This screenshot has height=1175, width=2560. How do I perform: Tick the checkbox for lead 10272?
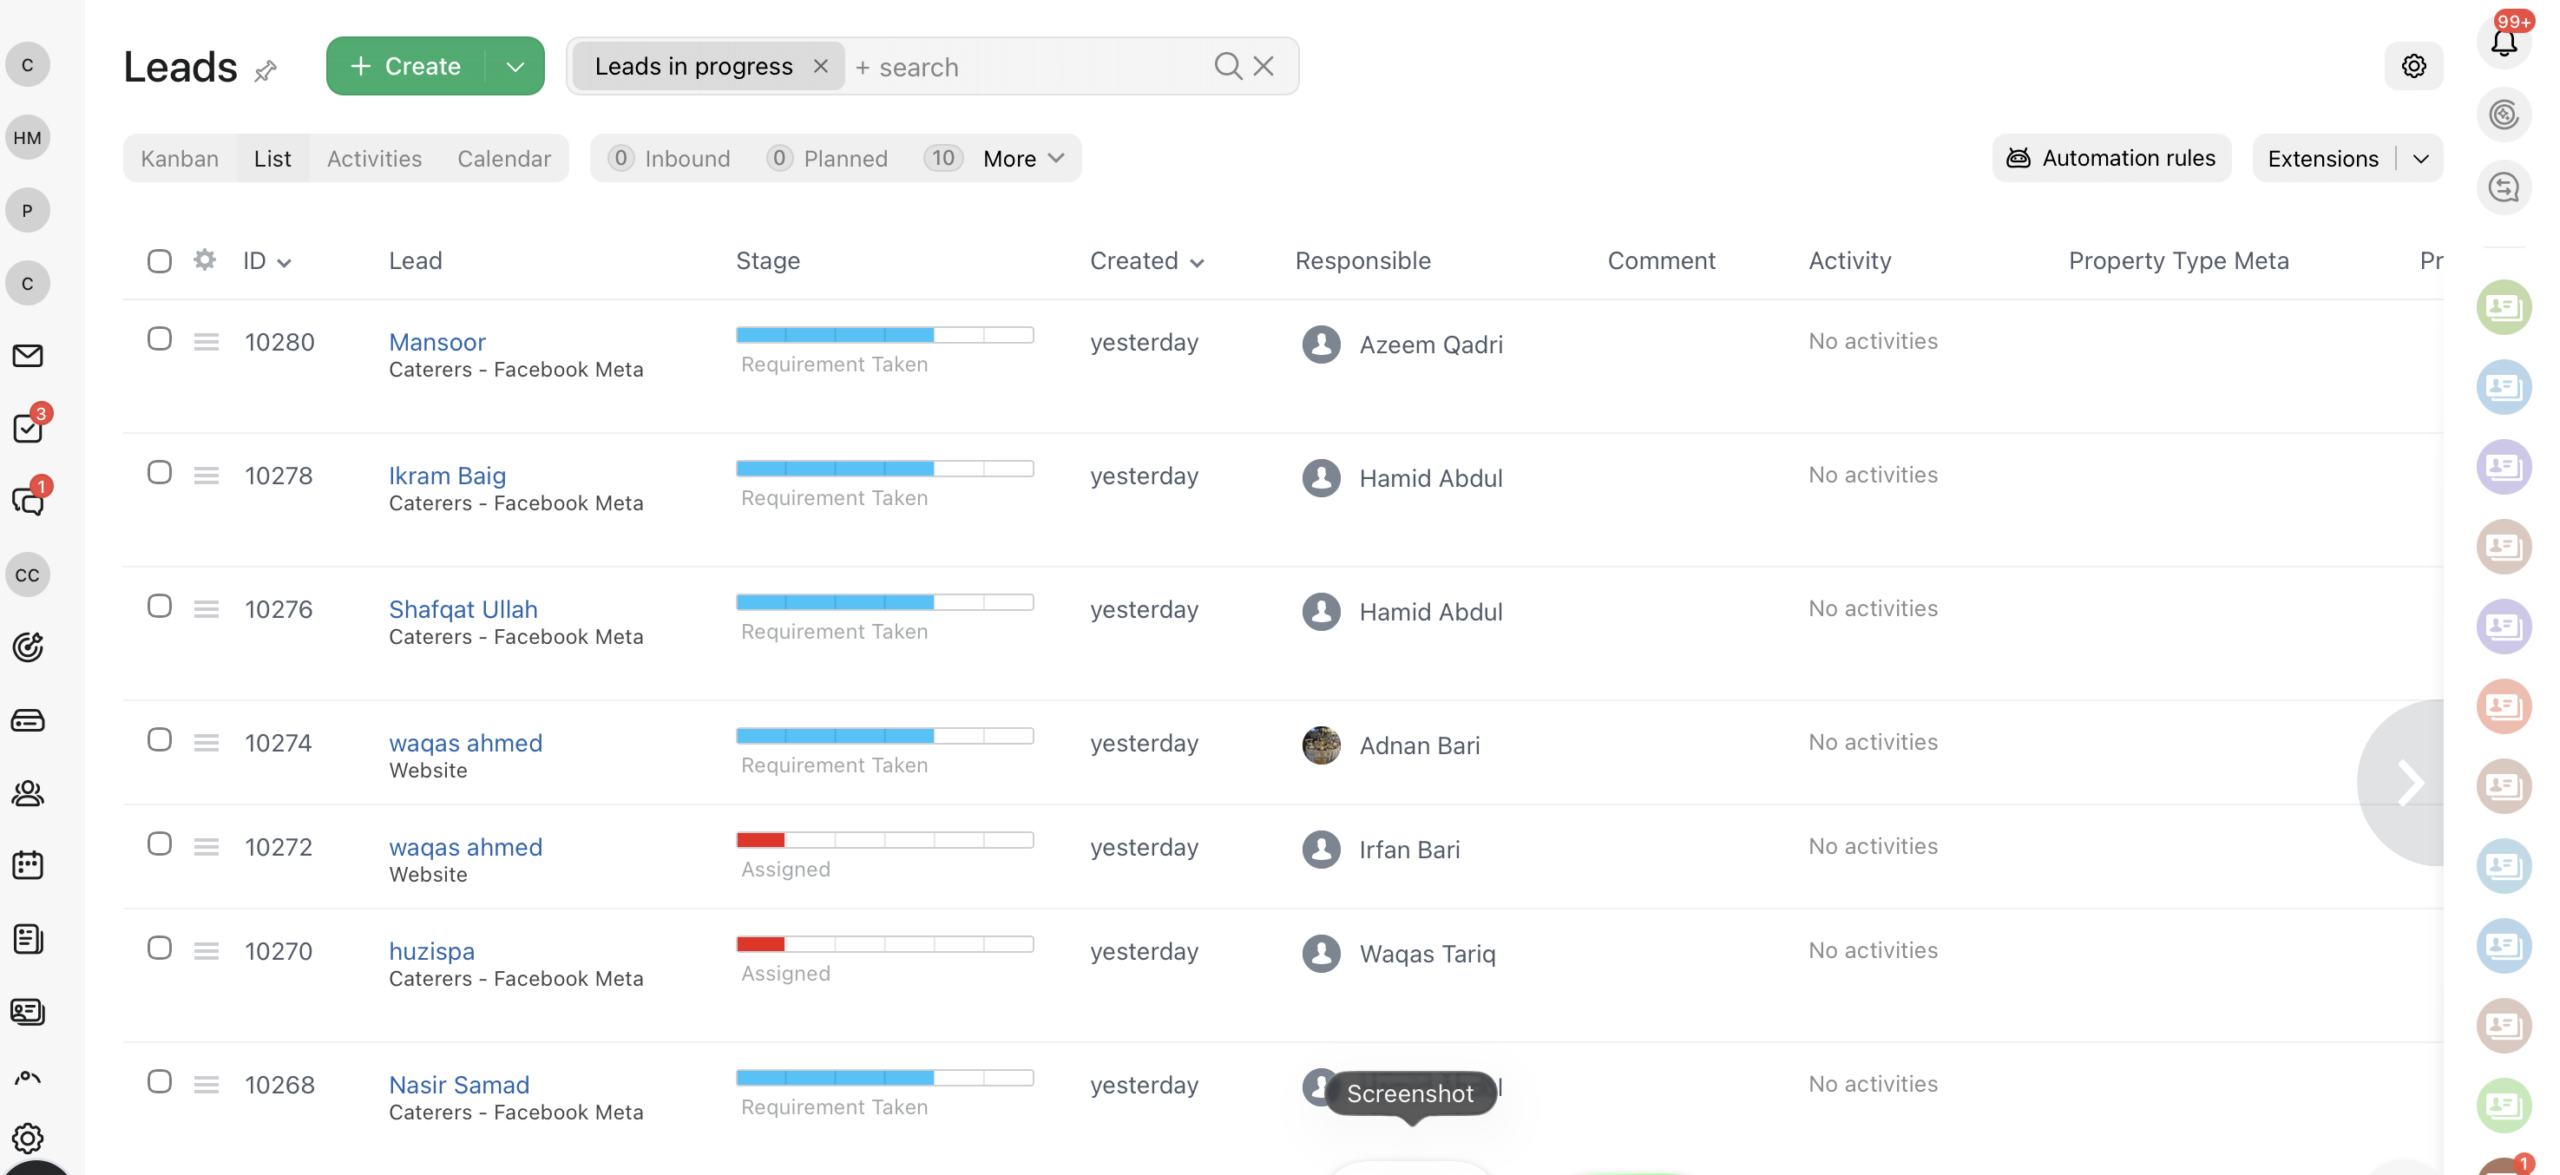coord(160,844)
